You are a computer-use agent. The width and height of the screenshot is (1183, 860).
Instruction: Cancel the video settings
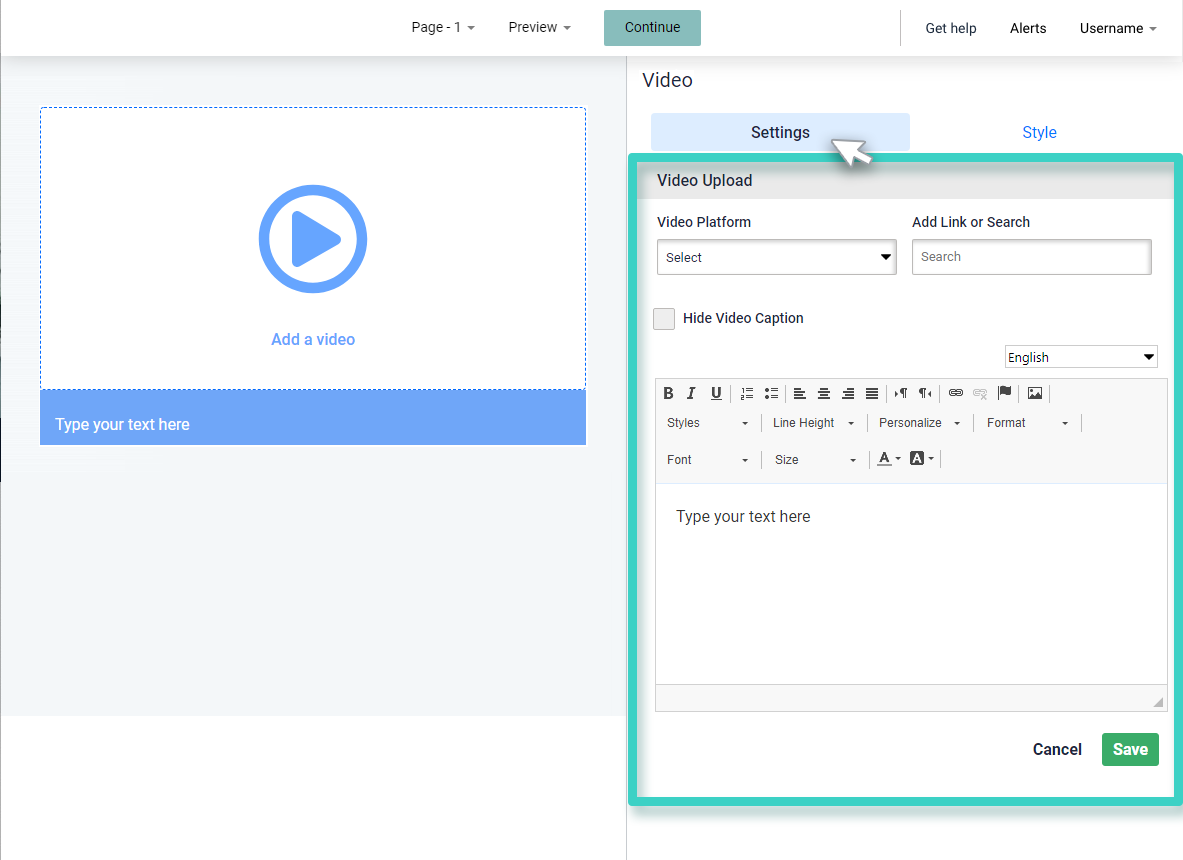click(x=1057, y=749)
